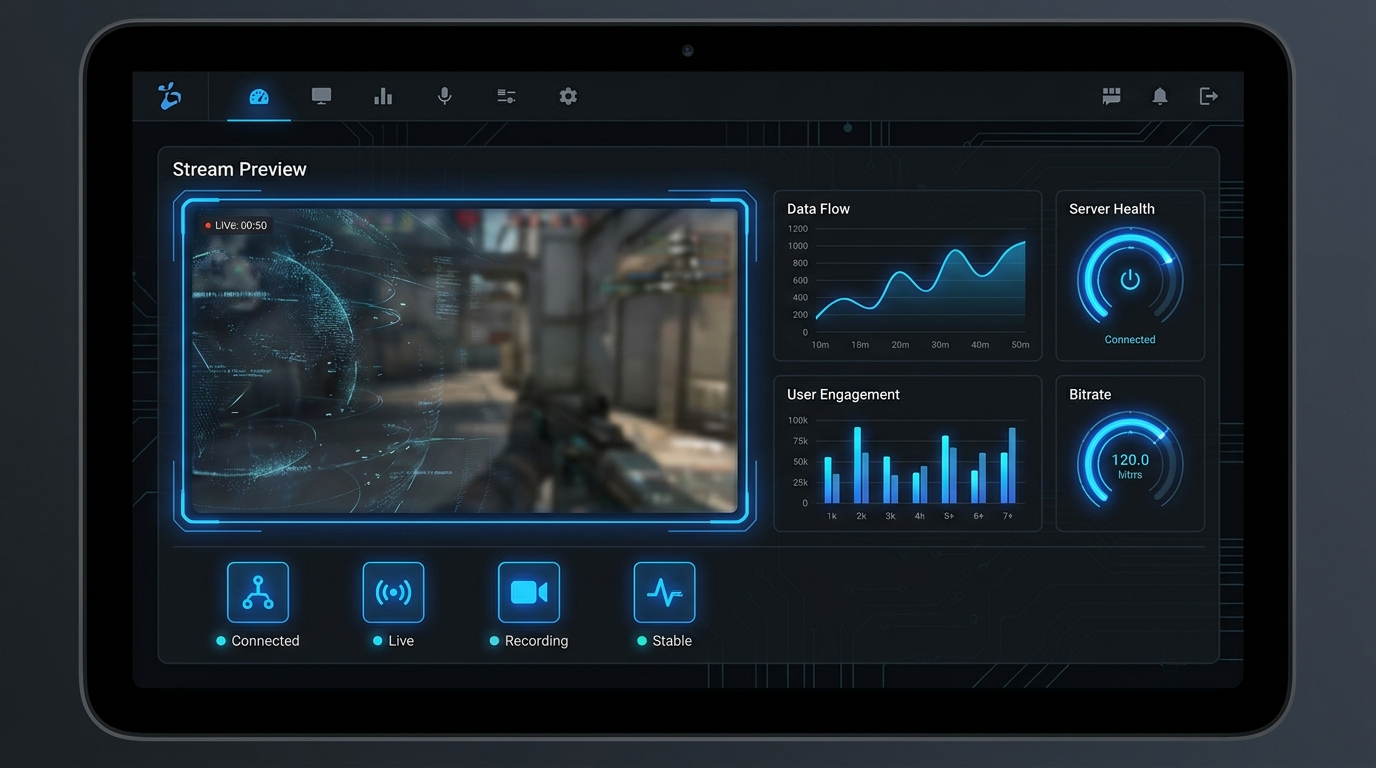This screenshot has width=1376, height=768.
Task: Switch to the monitor display tab
Action: 321,96
